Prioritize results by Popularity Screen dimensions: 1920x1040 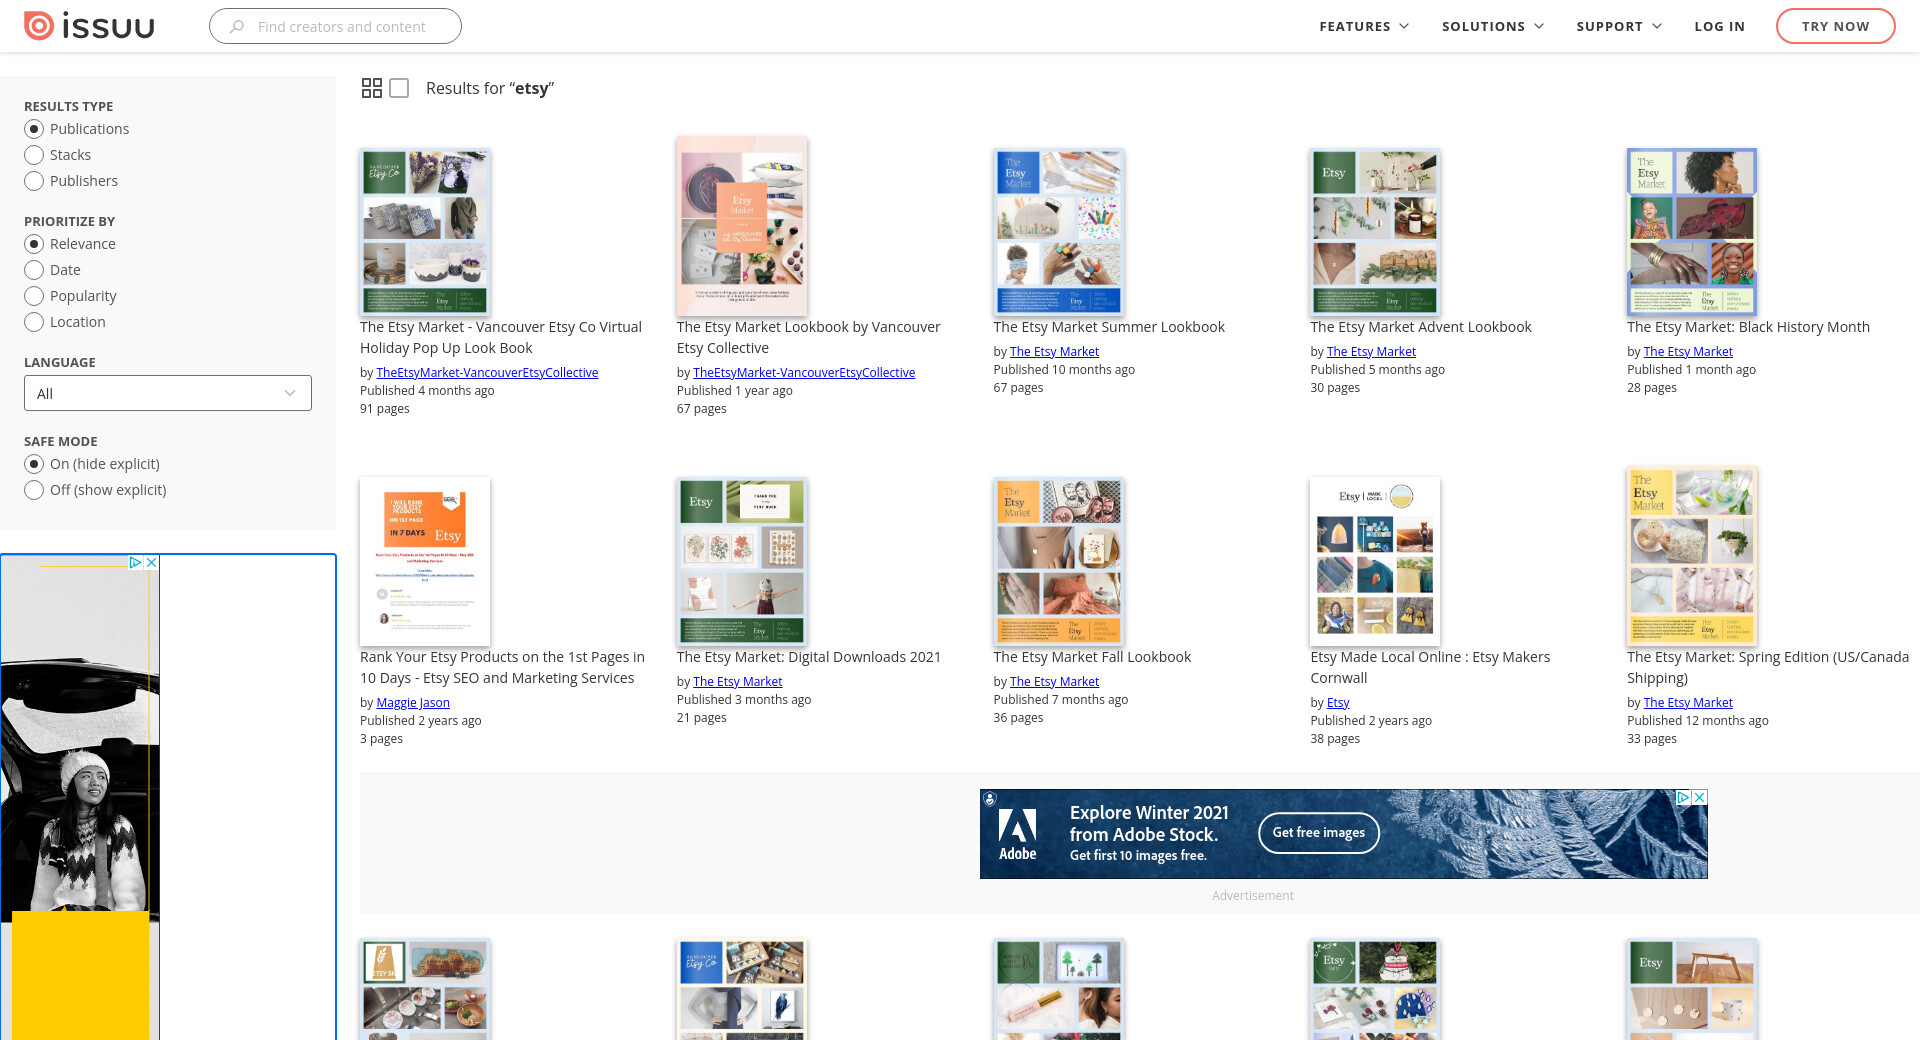[34, 296]
